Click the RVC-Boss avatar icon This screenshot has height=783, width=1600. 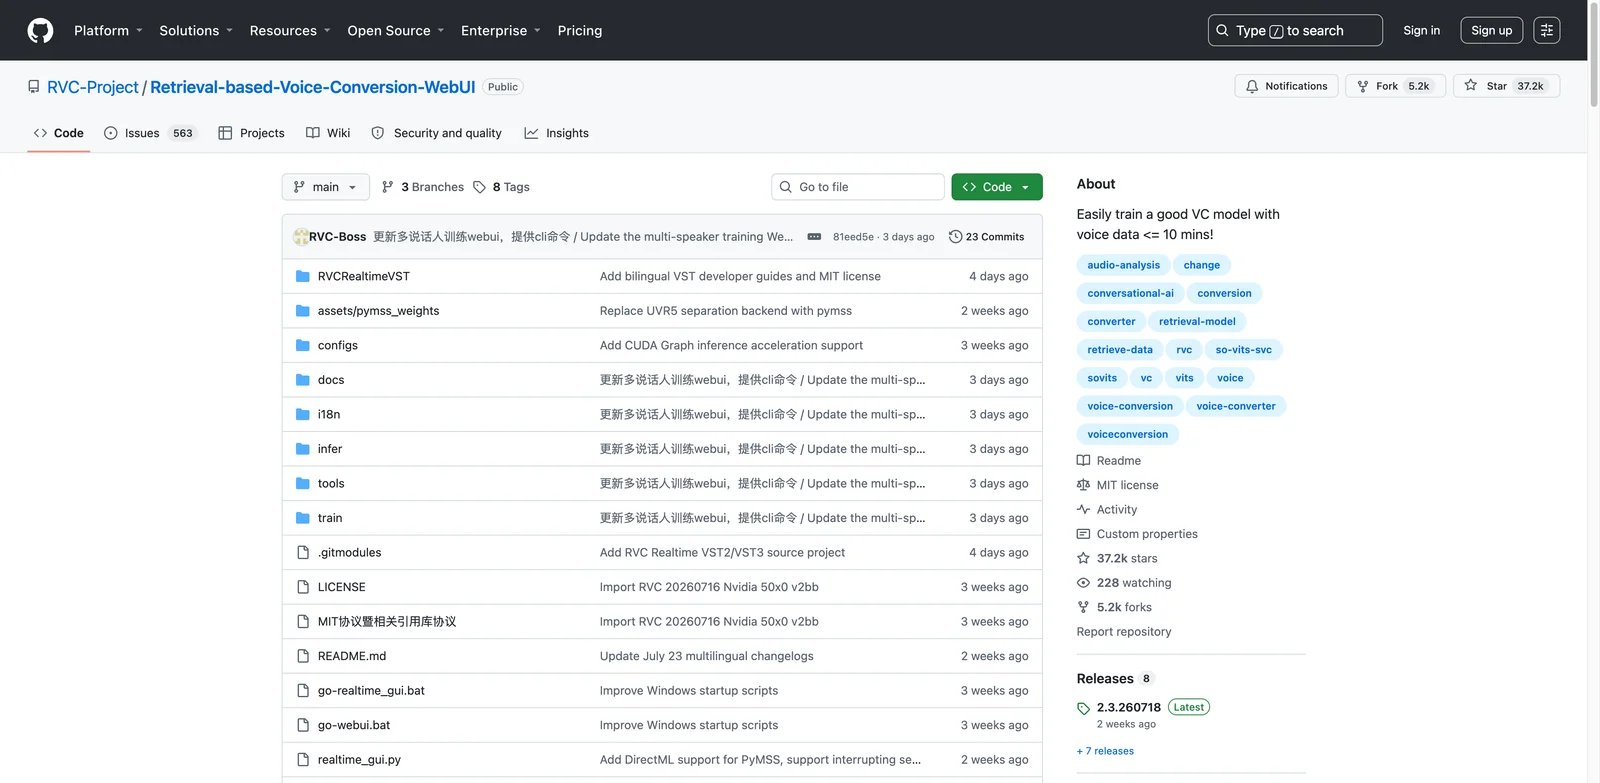tap(300, 237)
